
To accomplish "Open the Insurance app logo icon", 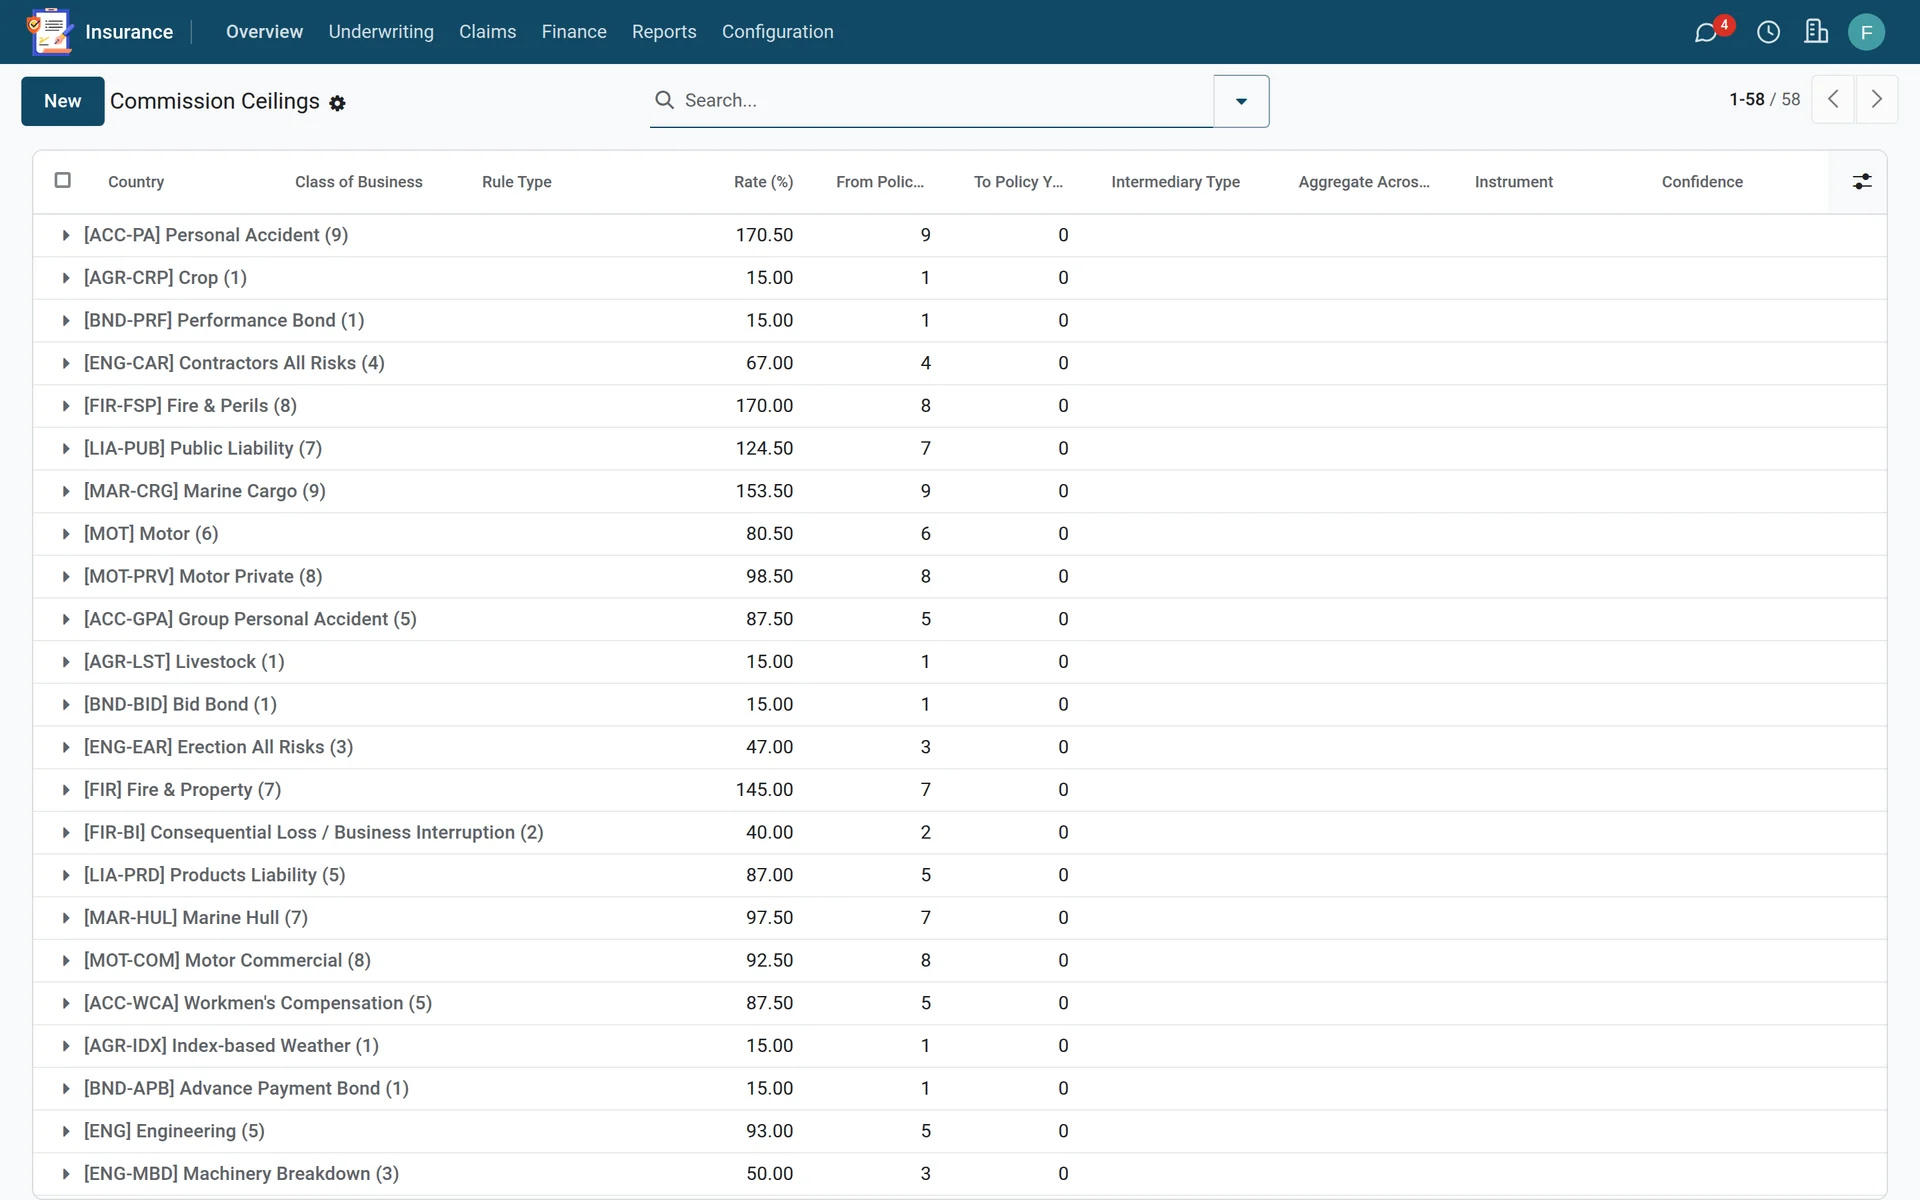I will point(50,32).
